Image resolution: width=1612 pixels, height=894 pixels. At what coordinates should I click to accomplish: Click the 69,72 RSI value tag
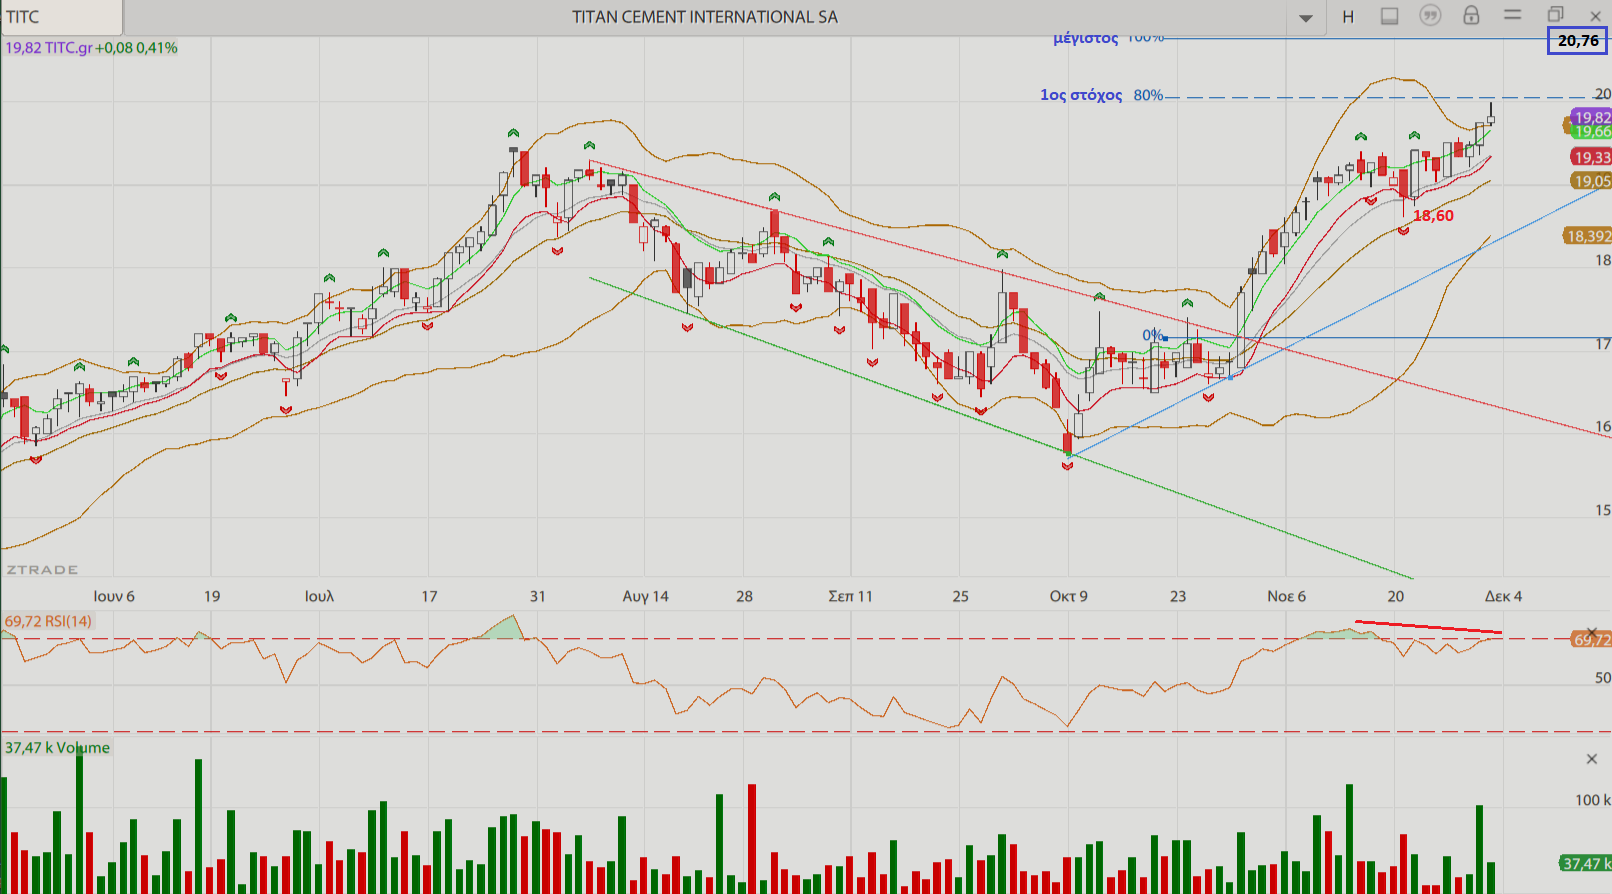[1591, 640]
